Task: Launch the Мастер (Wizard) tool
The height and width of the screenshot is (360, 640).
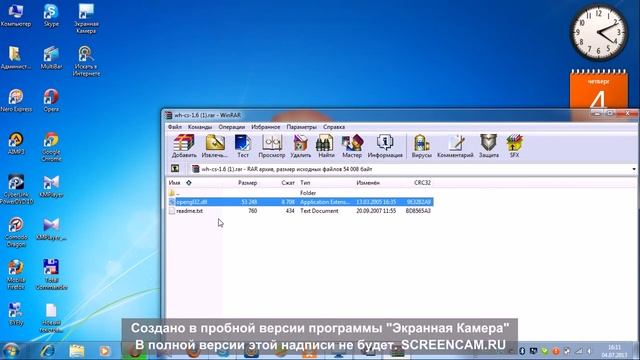Action: [x=352, y=146]
